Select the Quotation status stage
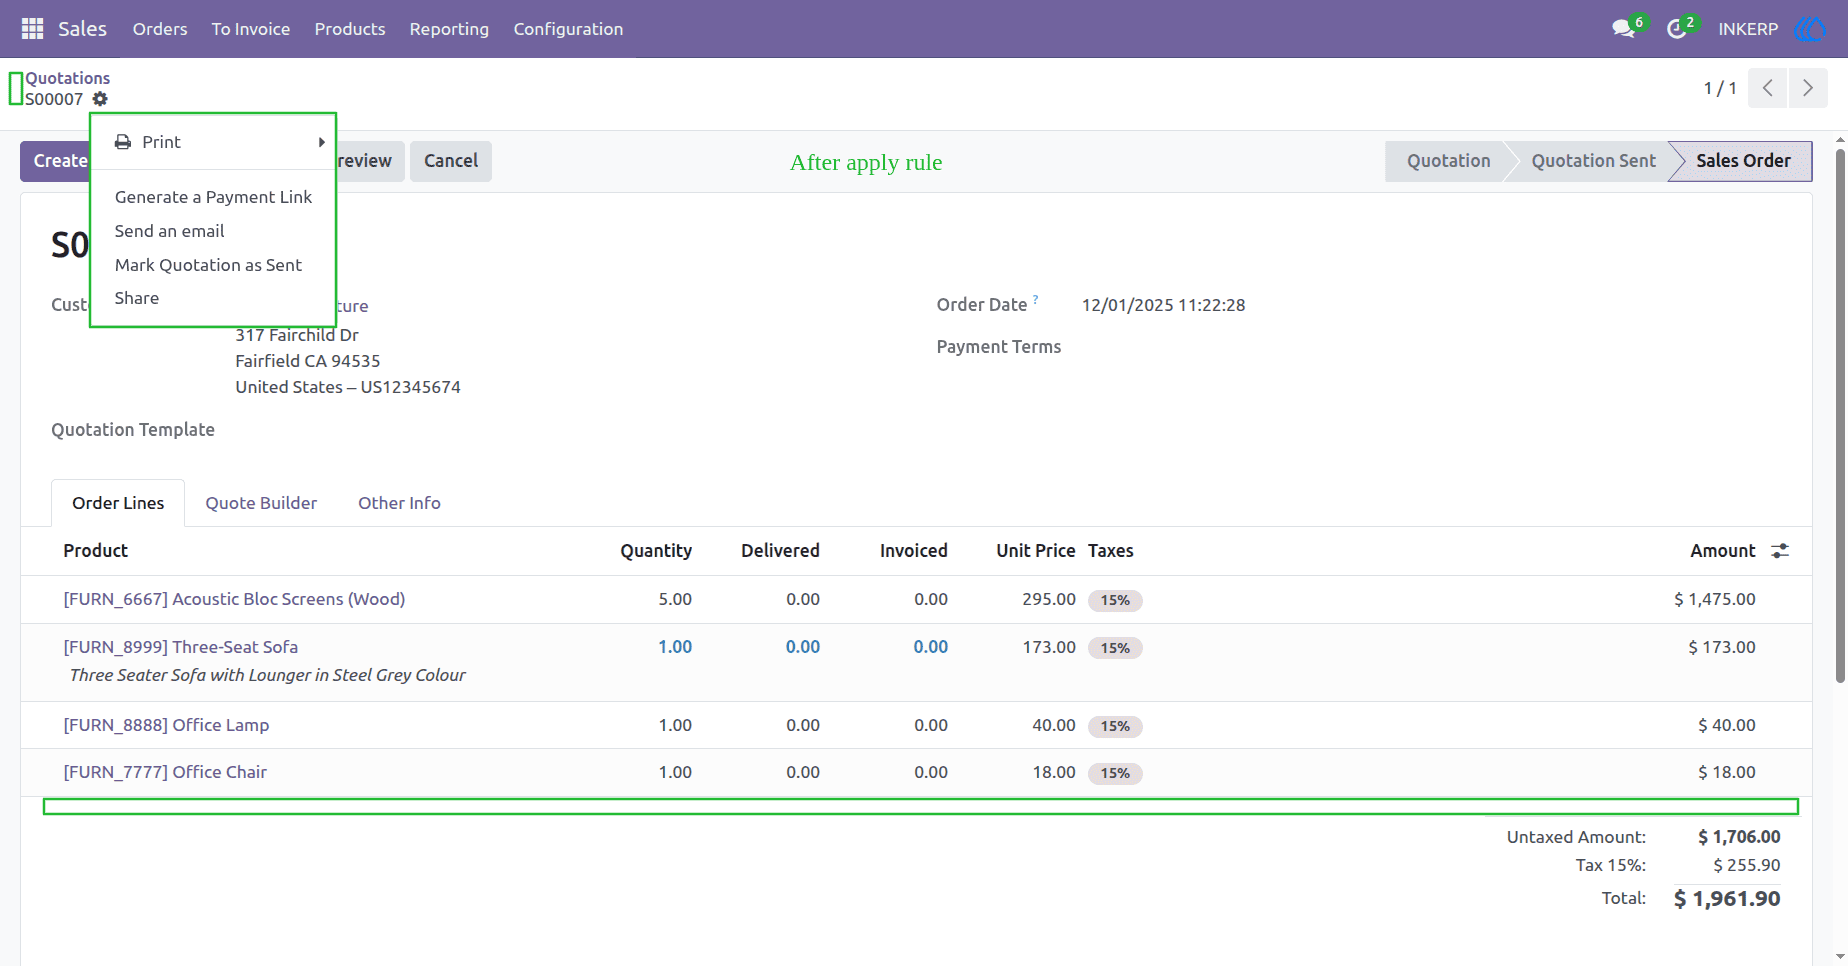The height and width of the screenshot is (966, 1848). click(x=1448, y=161)
